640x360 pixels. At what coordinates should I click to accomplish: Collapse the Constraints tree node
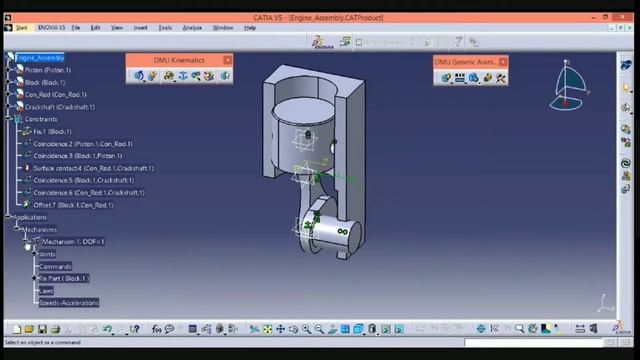click(9, 119)
